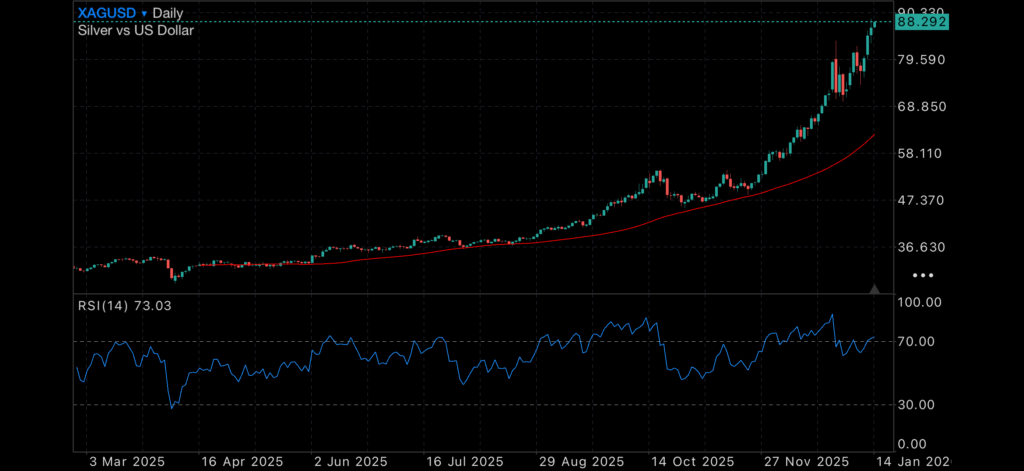
Task: Change the Daily timeframe label
Action: (168, 13)
